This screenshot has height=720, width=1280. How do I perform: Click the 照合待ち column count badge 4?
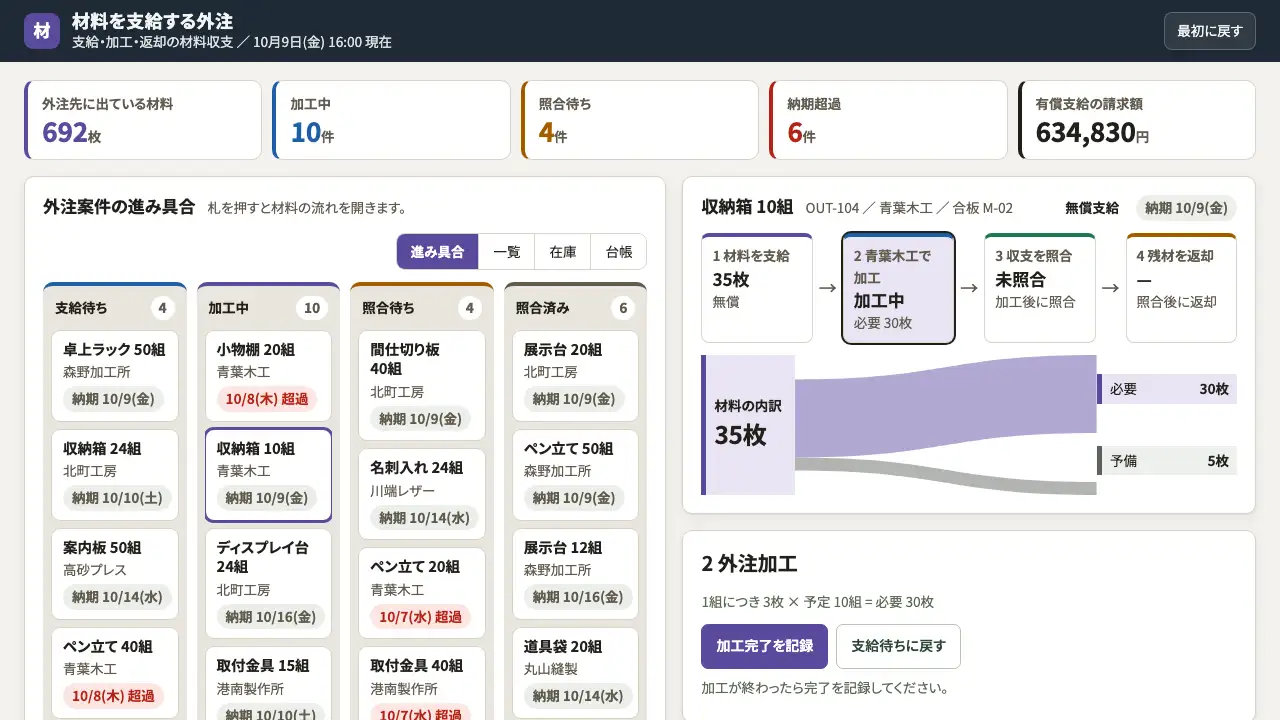point(470,308)
